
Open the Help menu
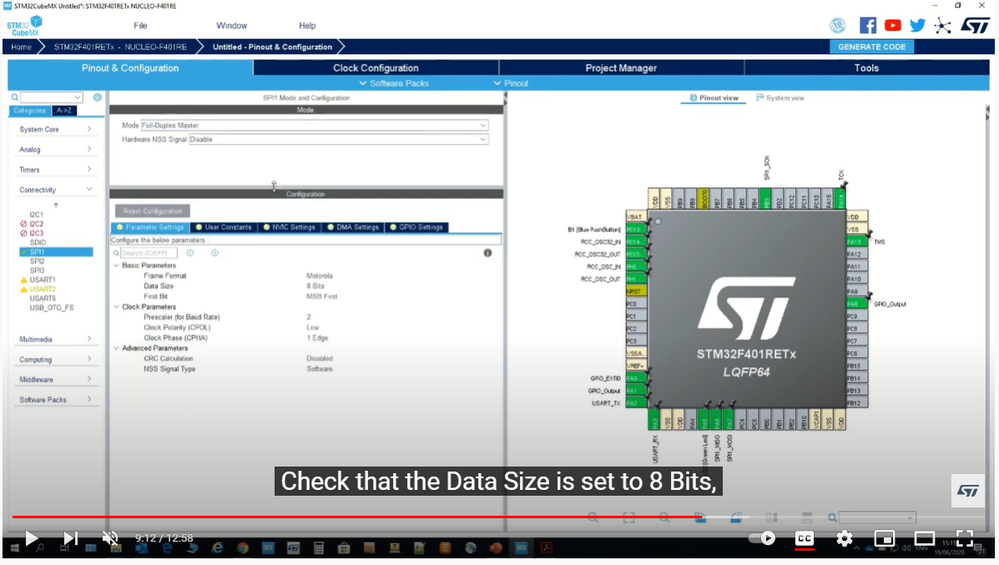pyautogui.click(x=307, y=25)
